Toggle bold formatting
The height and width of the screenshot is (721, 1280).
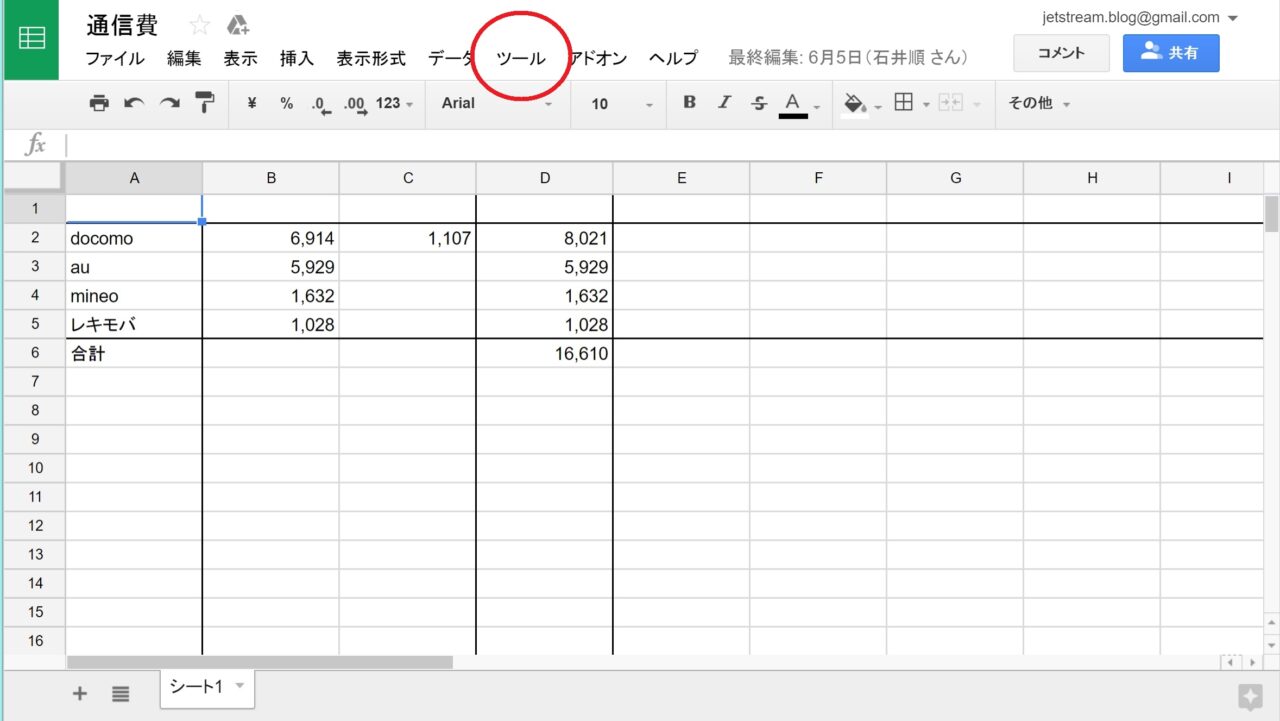[x=689, y=103]
